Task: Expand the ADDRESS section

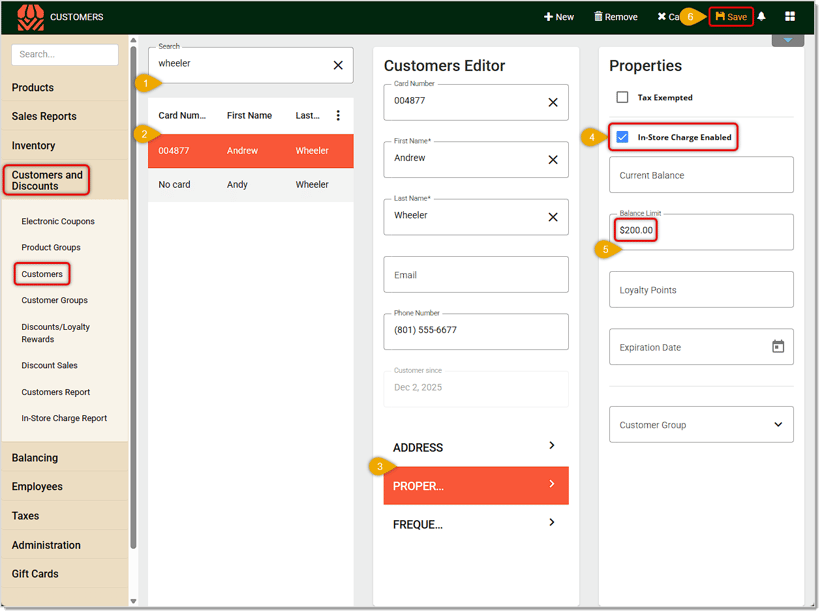Action: 477,448
